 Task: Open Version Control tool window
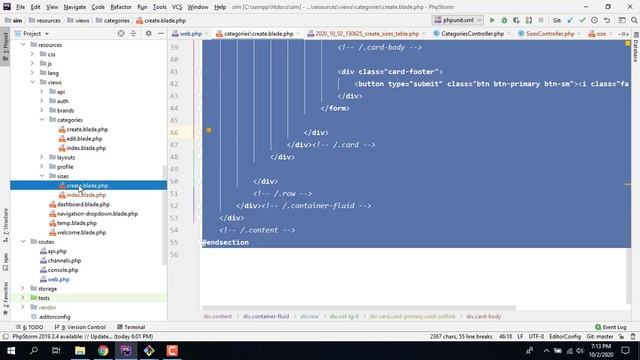click(80, 327)
